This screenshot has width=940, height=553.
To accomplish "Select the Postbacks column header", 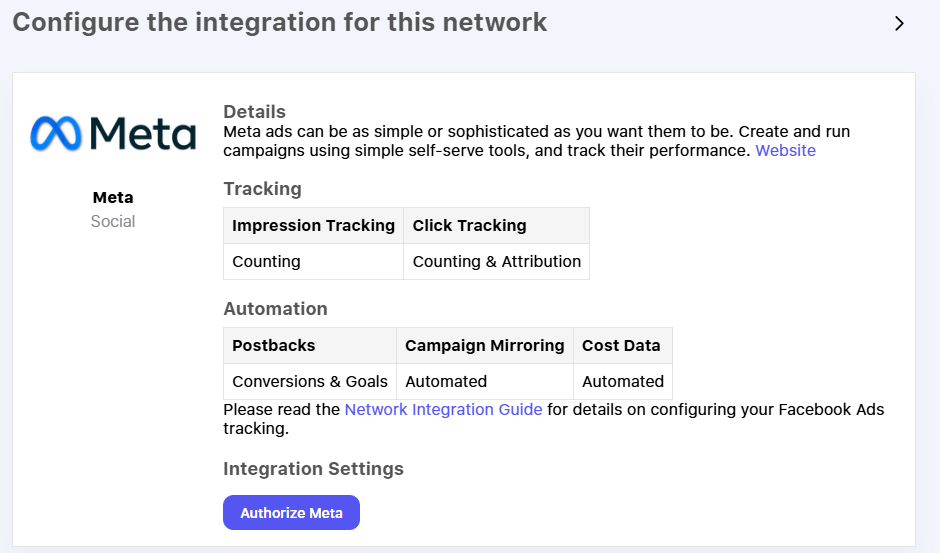I will (x=310, y=345).
